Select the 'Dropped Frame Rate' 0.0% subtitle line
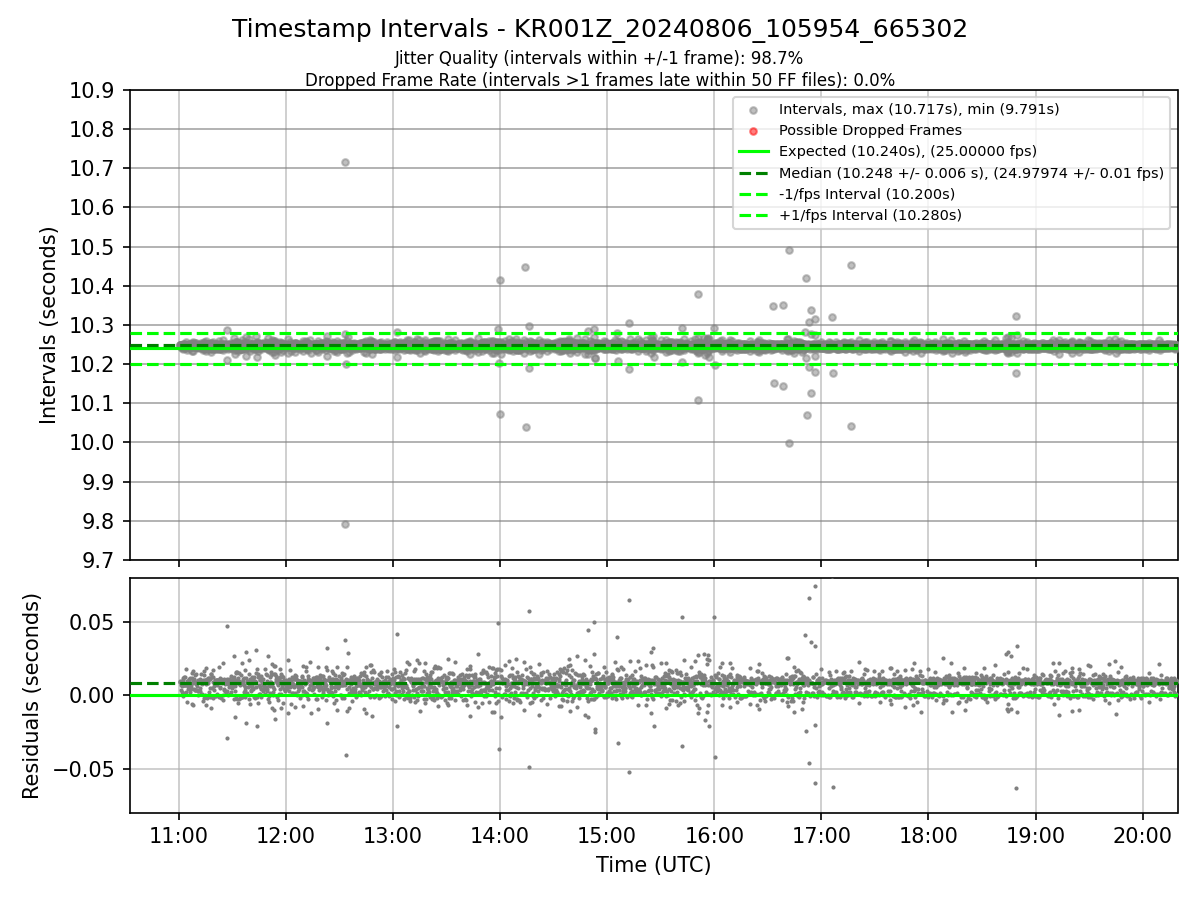The image size is (1200, 900). (600, 79)
